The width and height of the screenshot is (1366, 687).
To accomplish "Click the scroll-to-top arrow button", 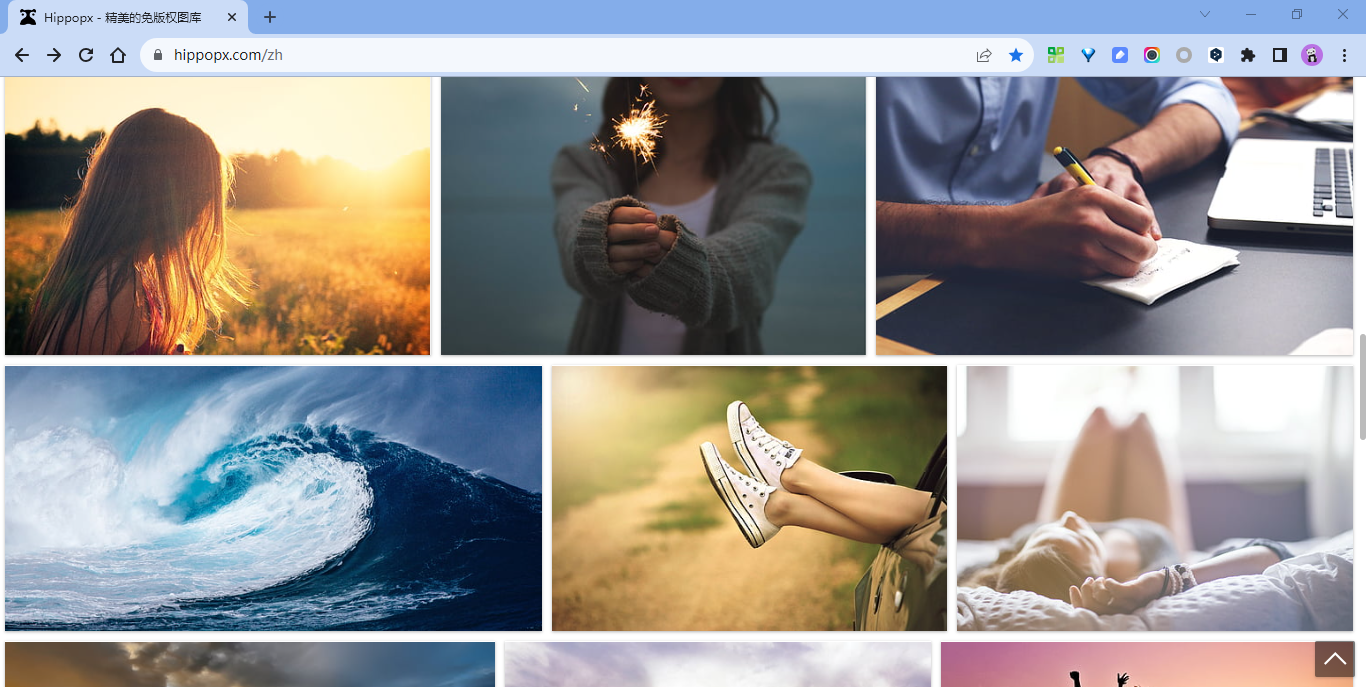I will [x=1335, y=659].
